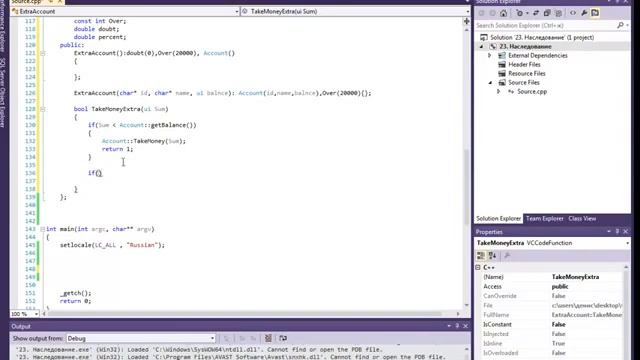640x360 pixels.
Task: Switch to the Class View tab
Action: (x=582, y=219)
